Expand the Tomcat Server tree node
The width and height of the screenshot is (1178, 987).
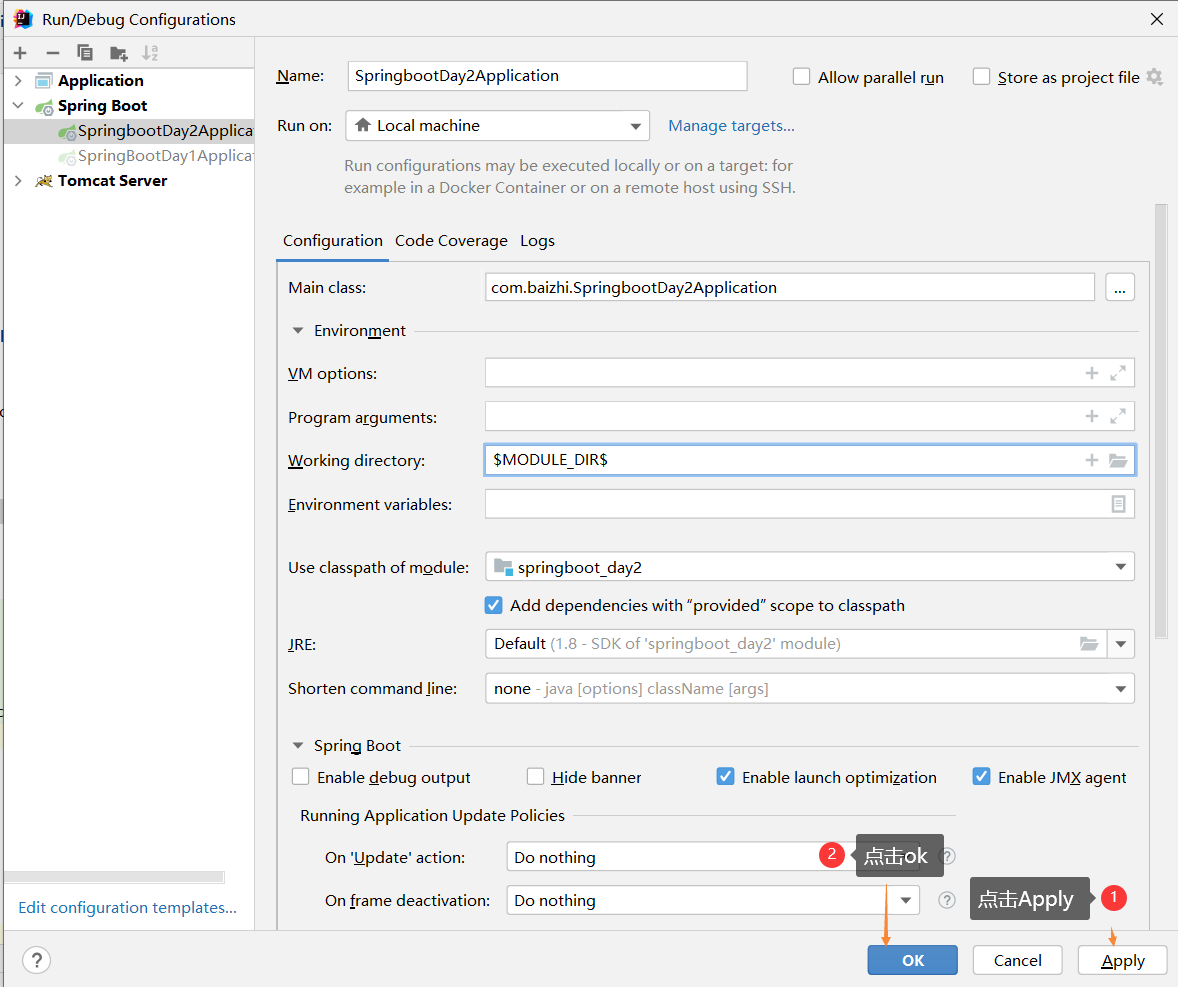pyautogui.click(x=19, y=180)
